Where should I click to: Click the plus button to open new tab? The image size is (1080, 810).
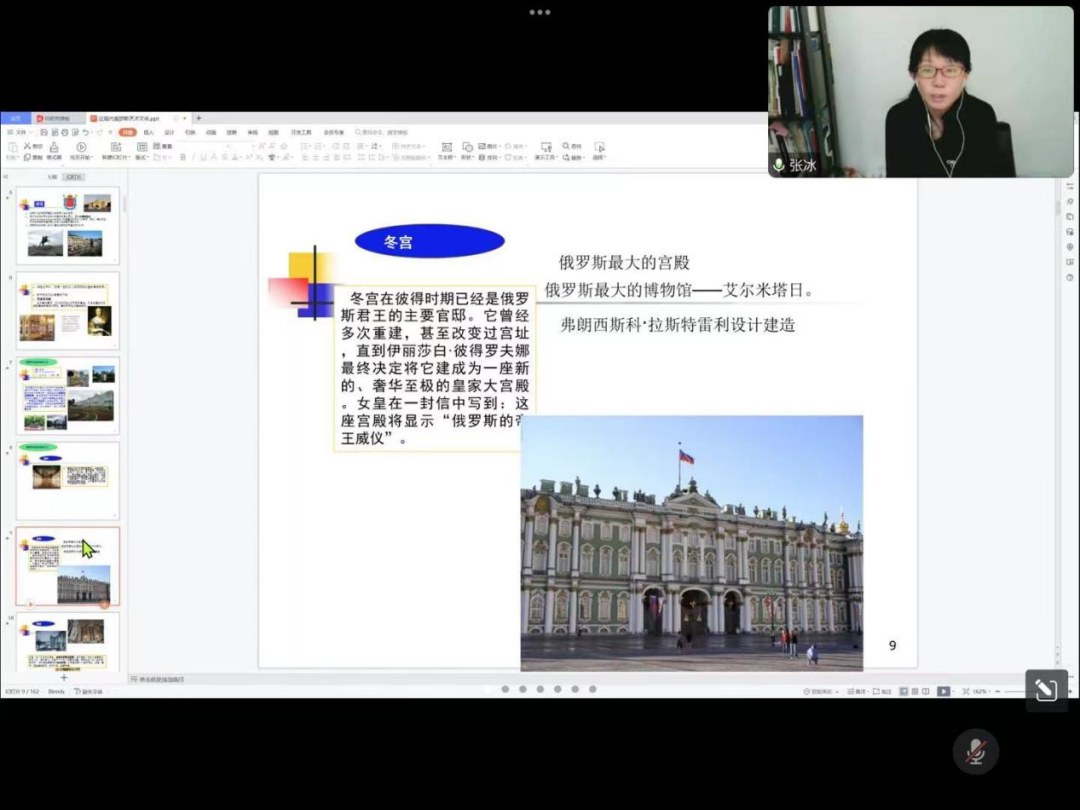point(198,118)
